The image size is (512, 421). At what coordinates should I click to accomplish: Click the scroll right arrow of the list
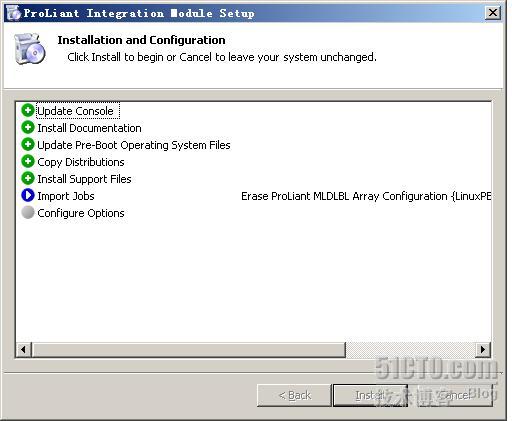tap(483, 350)
